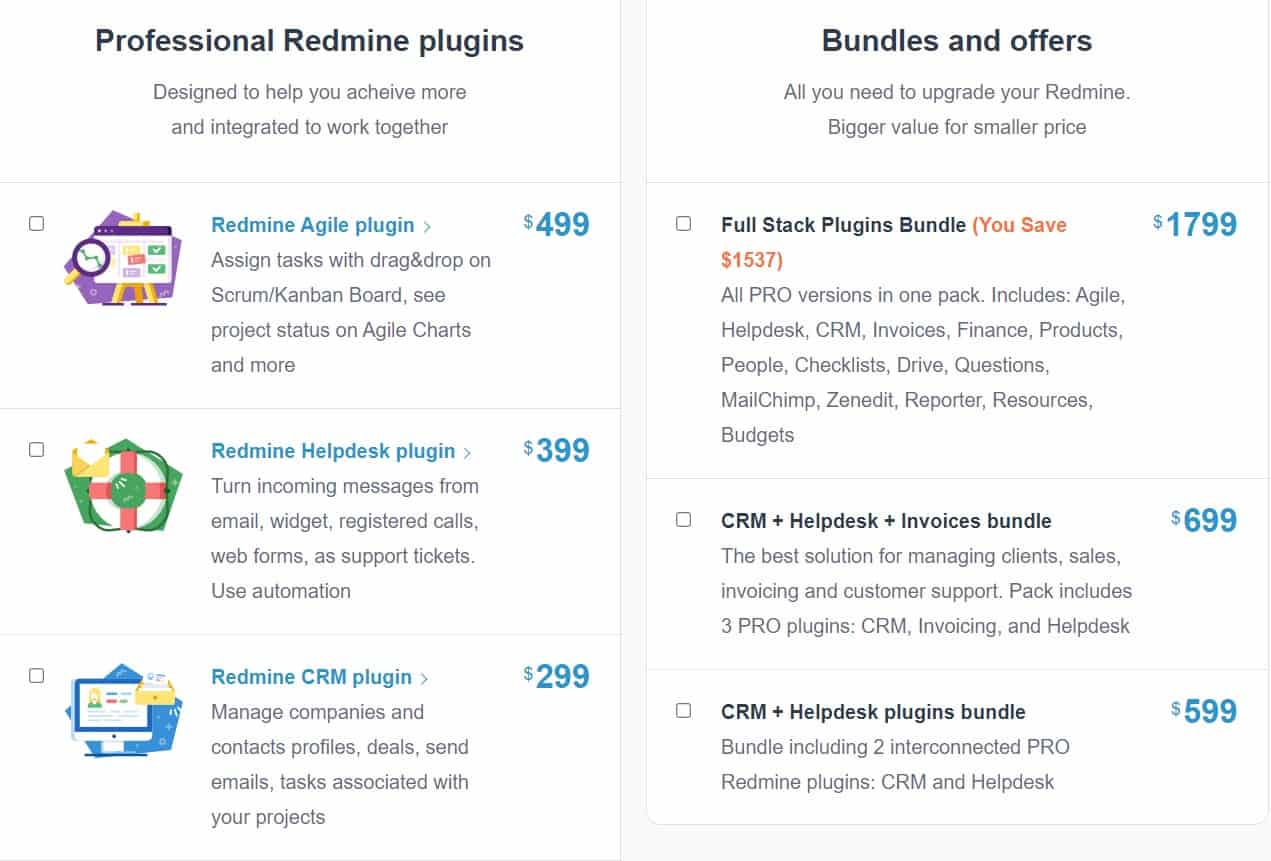Tick the CRM + Helpdesk plugins bundle checkbox
The width and height of the screenshot is (1271, 861).
click(x=684, y=710)
